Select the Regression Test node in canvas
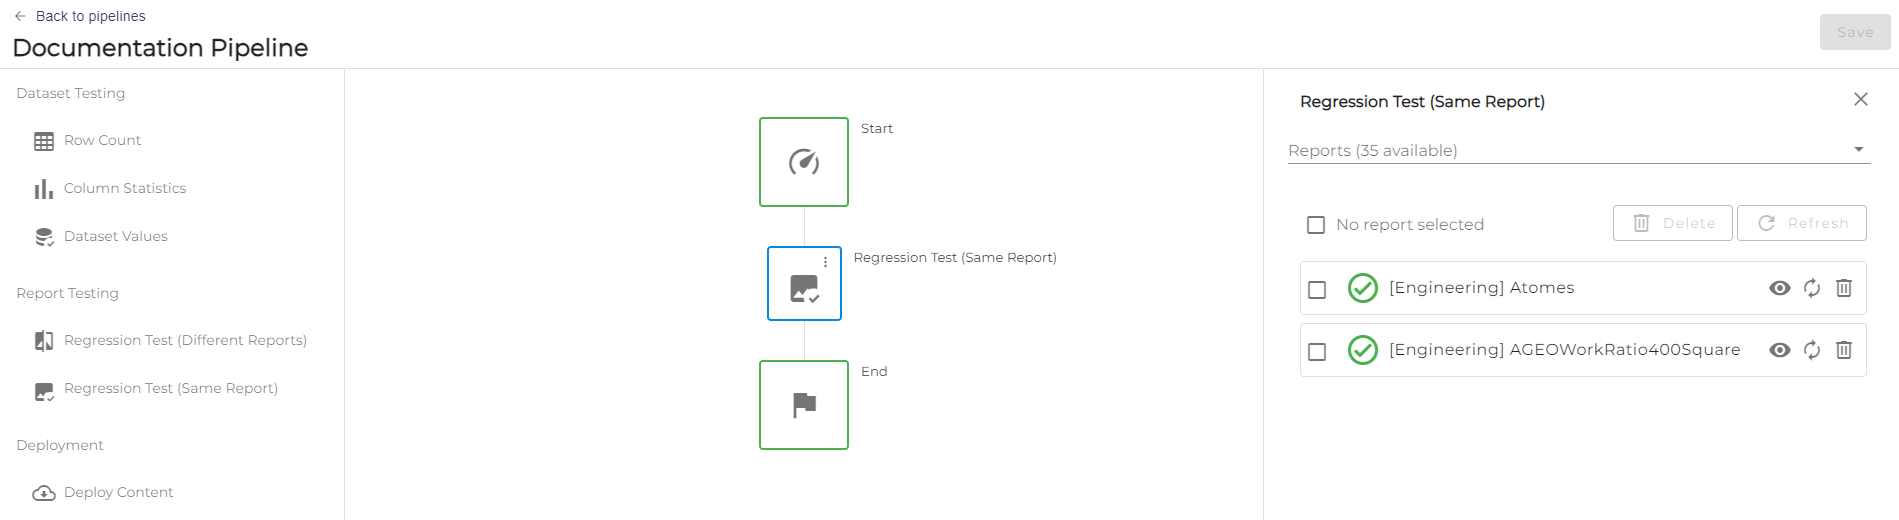The height and width of the screenshot is (520, 1899). click(804, 284)
